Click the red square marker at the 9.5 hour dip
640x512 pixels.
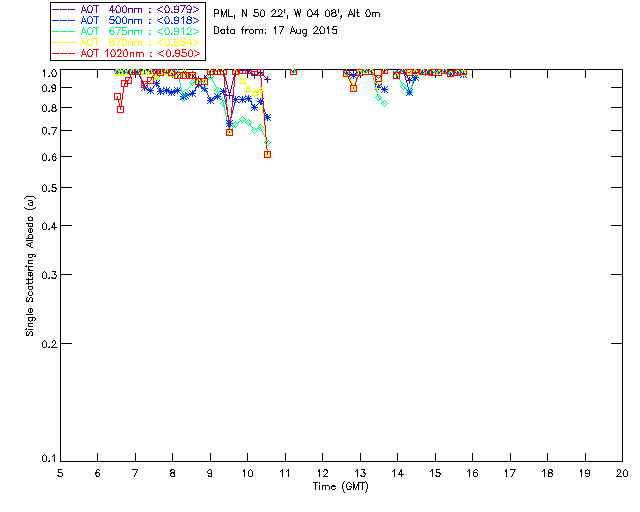click(x=229, y=132)
